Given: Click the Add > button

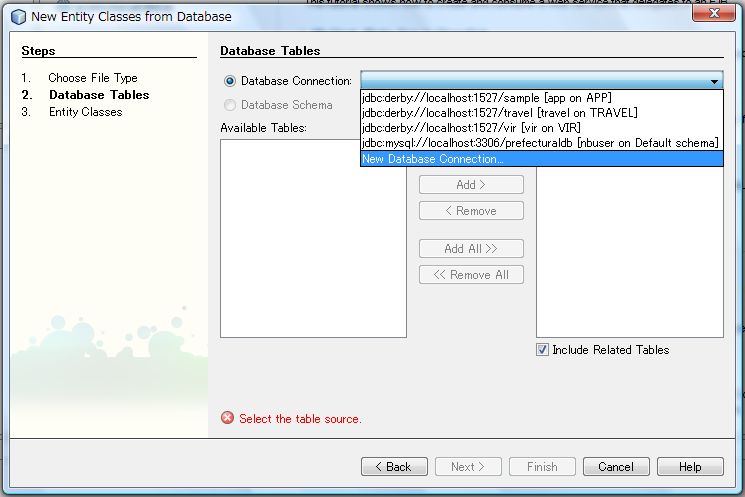Looking at the screenshot, I should pos(471,185).
